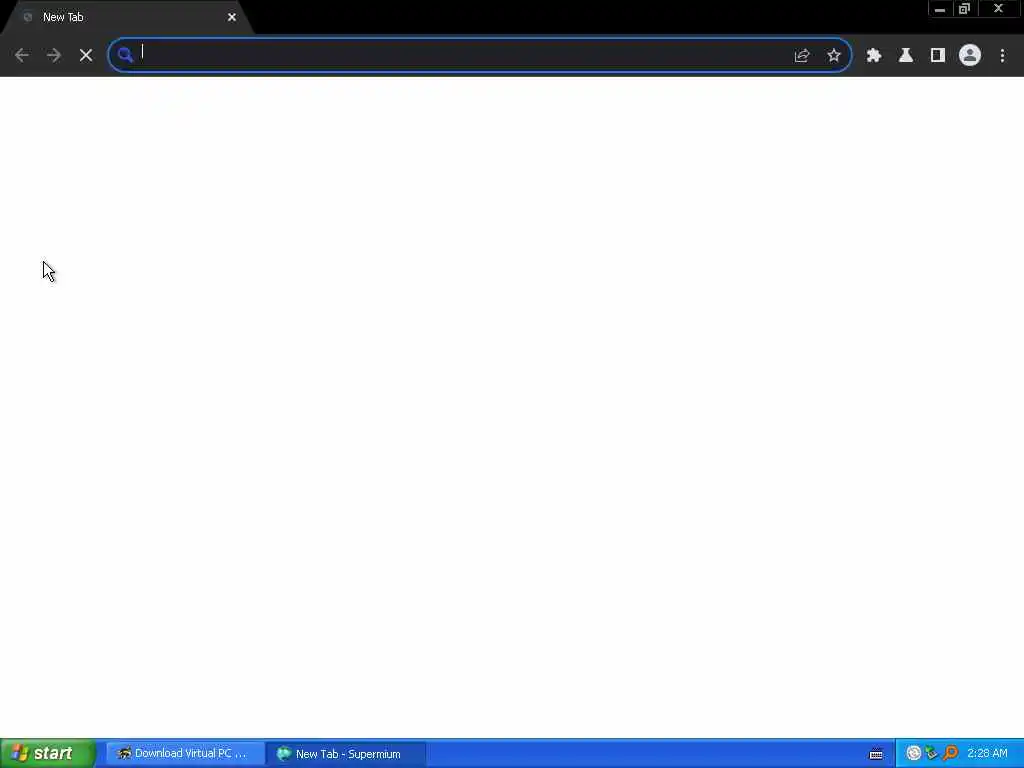Click the keyboard icon in taskbar
This screenshot has height=768, width=1024.
876,754
